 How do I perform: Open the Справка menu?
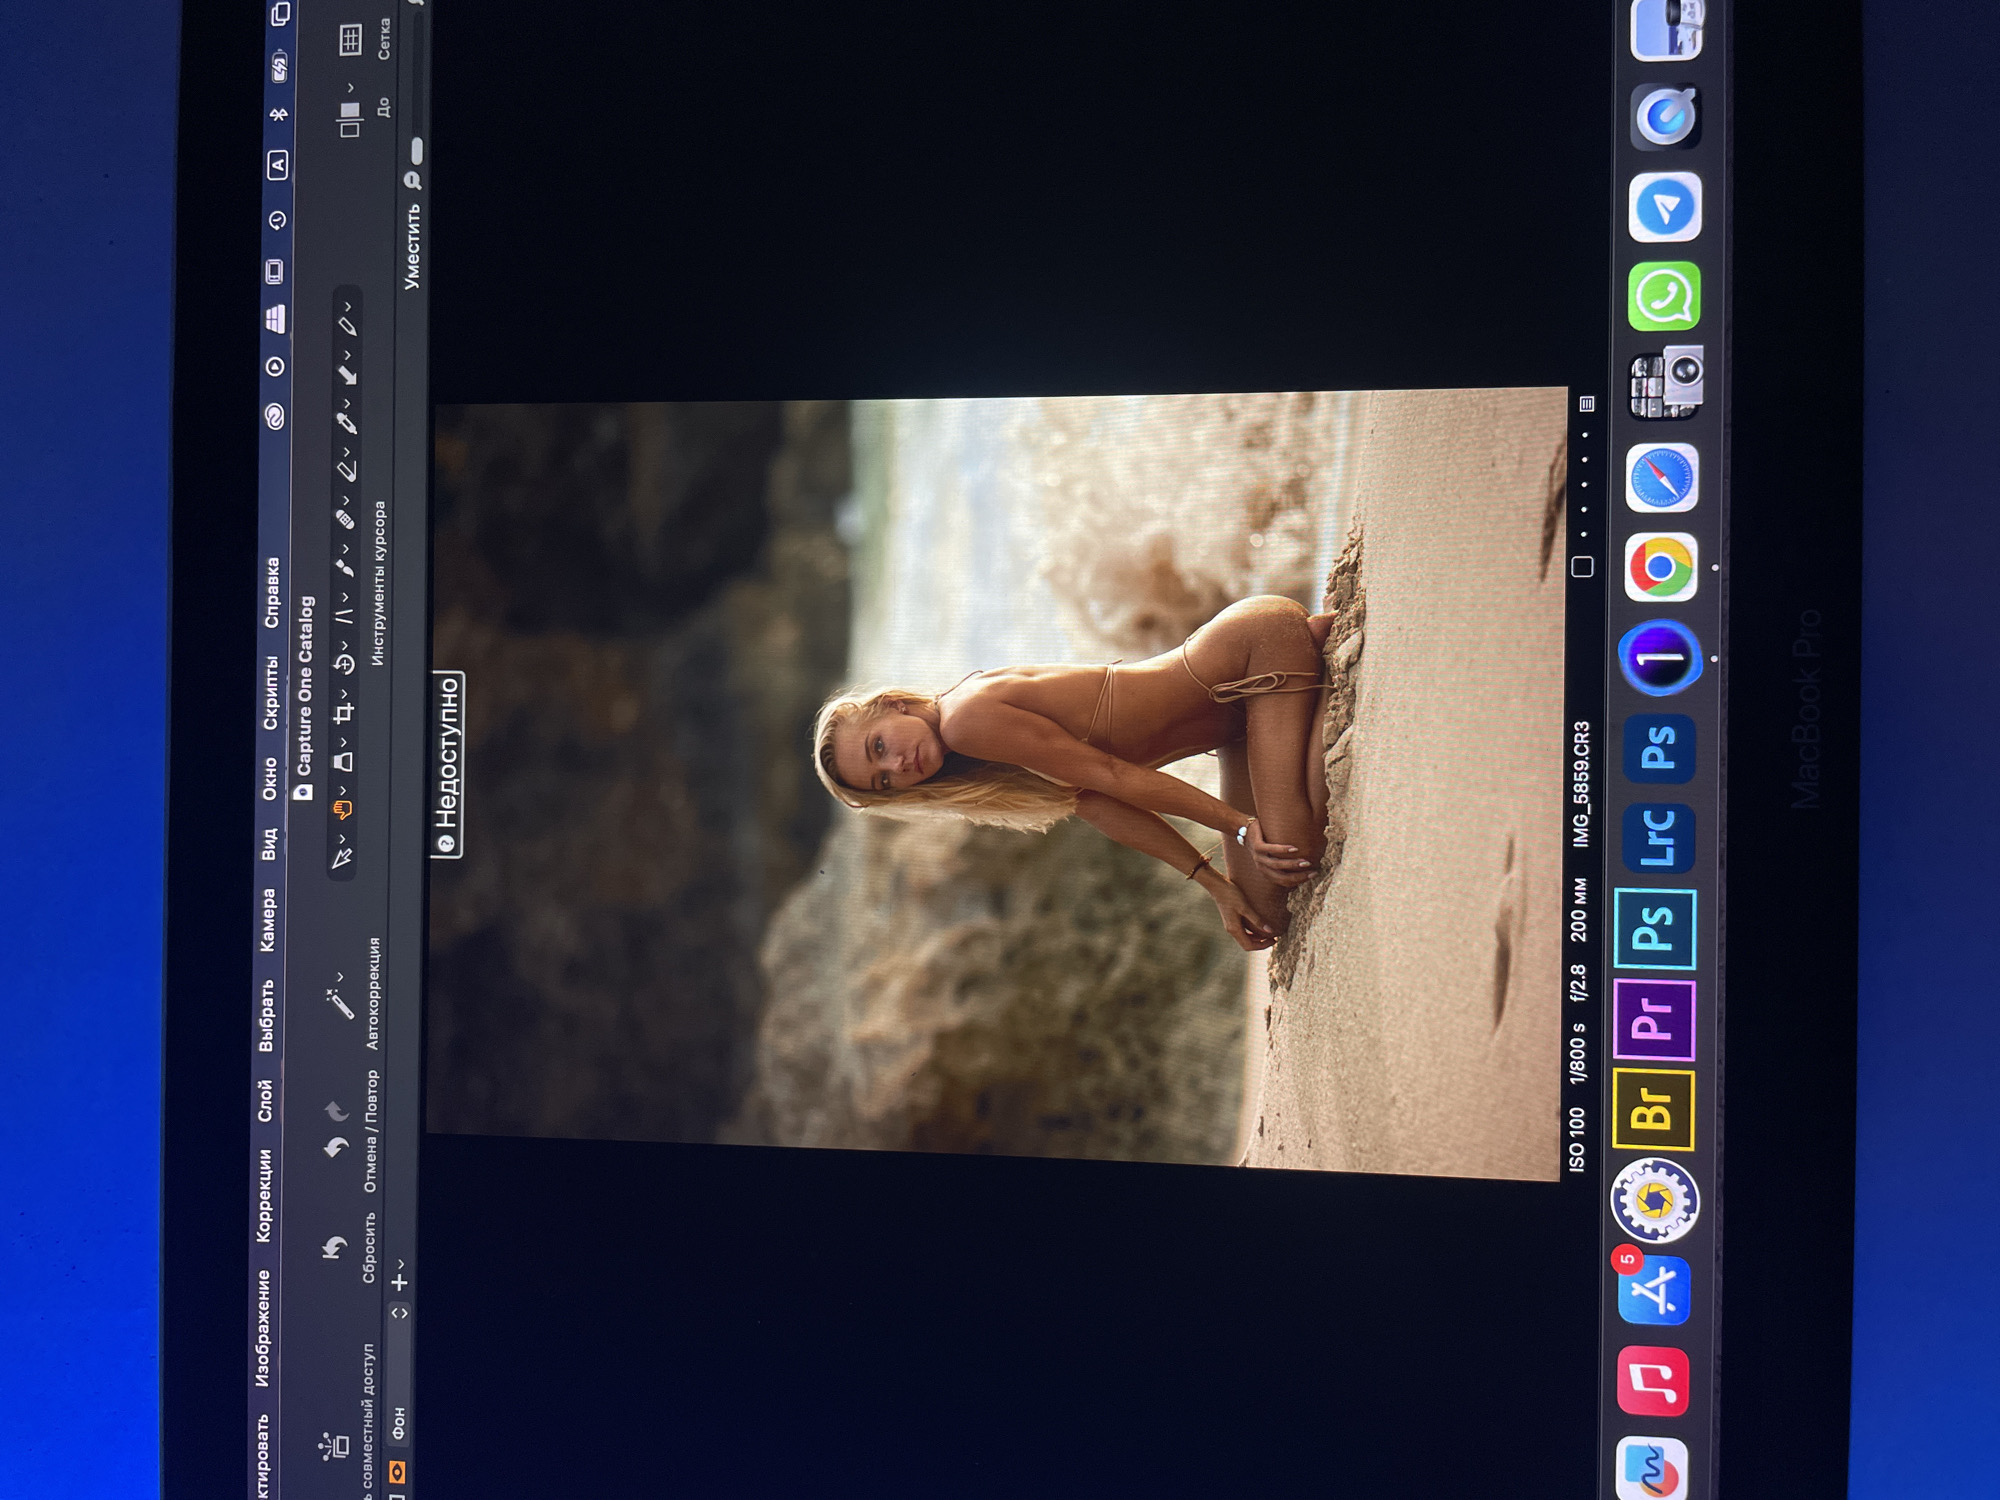(x=271, y=593)
